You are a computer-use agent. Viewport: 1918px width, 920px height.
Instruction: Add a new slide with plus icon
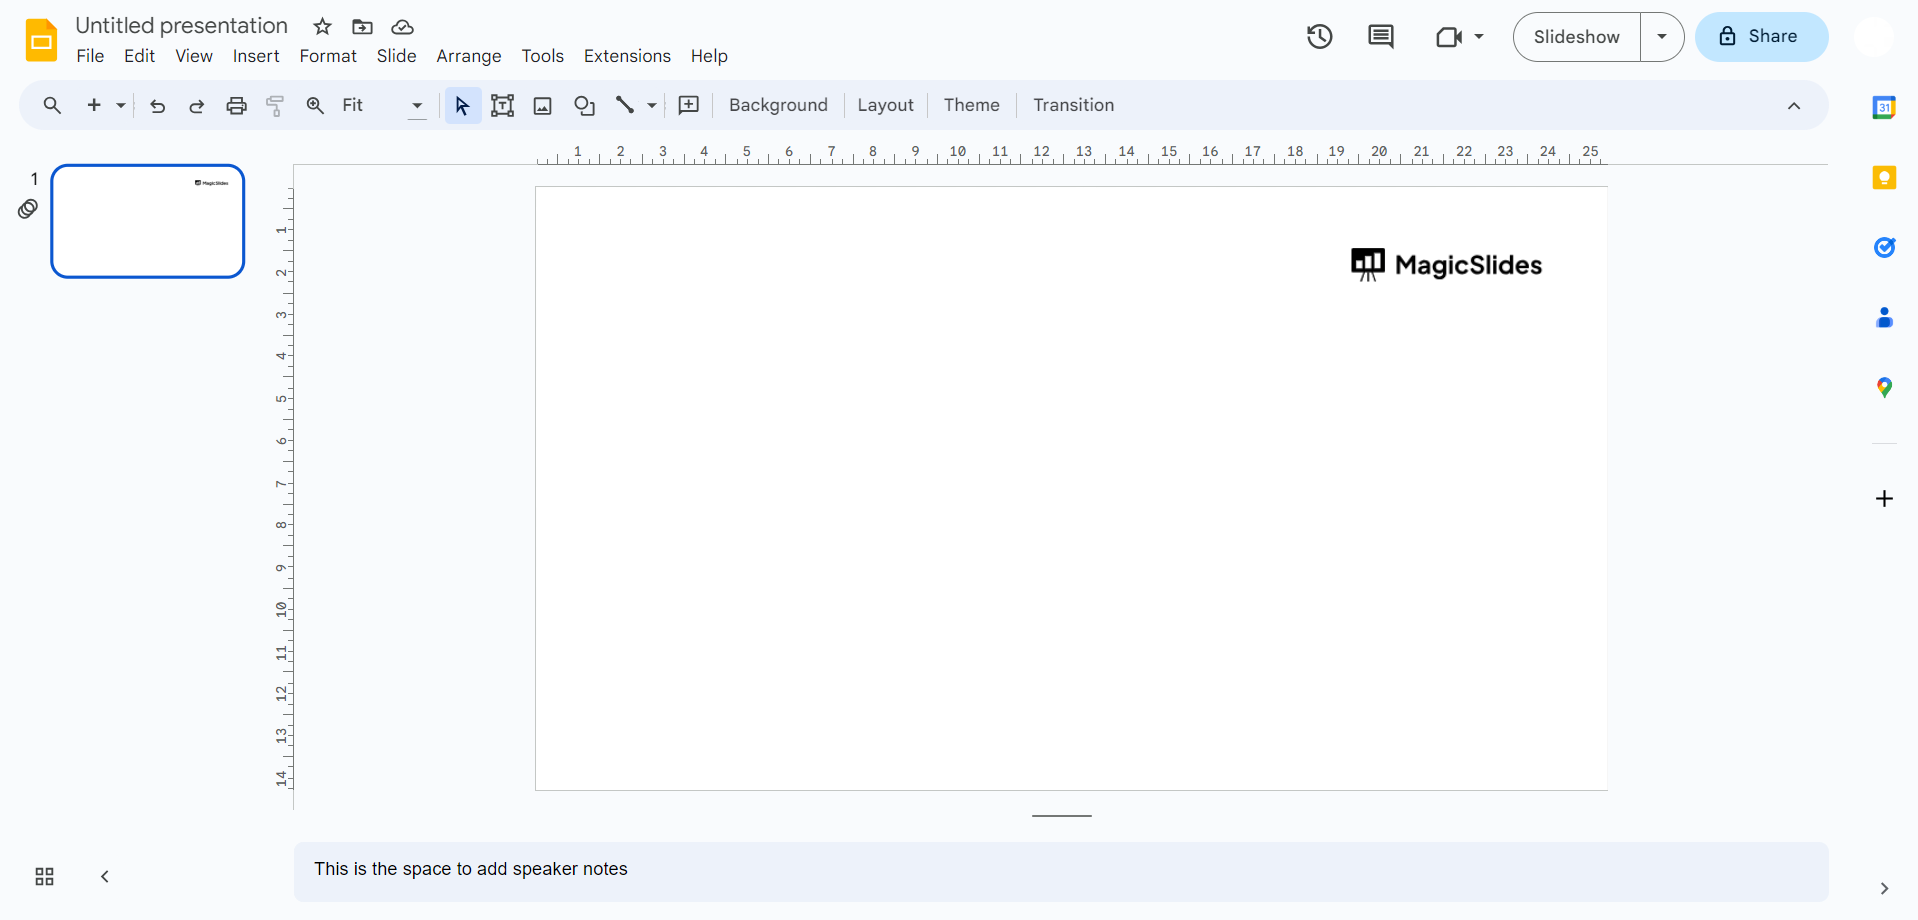94,105
